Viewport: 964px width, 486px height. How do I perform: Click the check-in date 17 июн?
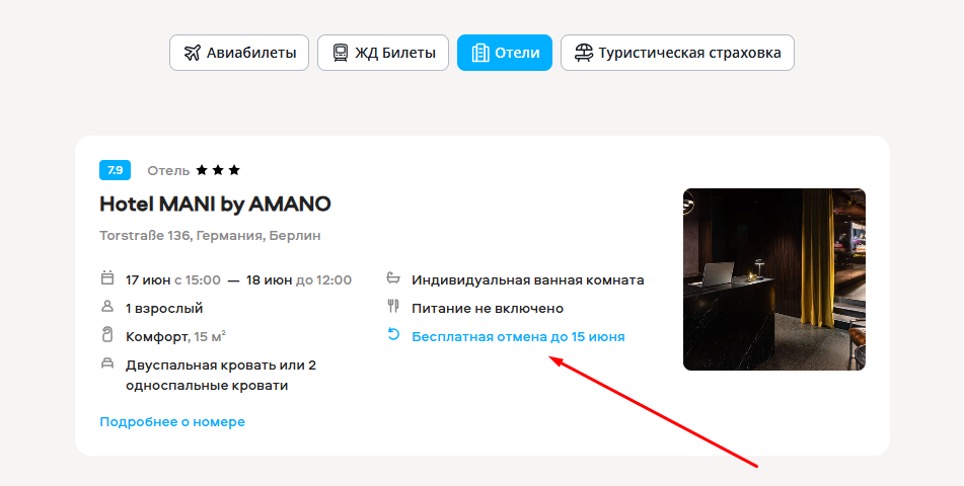148,280
